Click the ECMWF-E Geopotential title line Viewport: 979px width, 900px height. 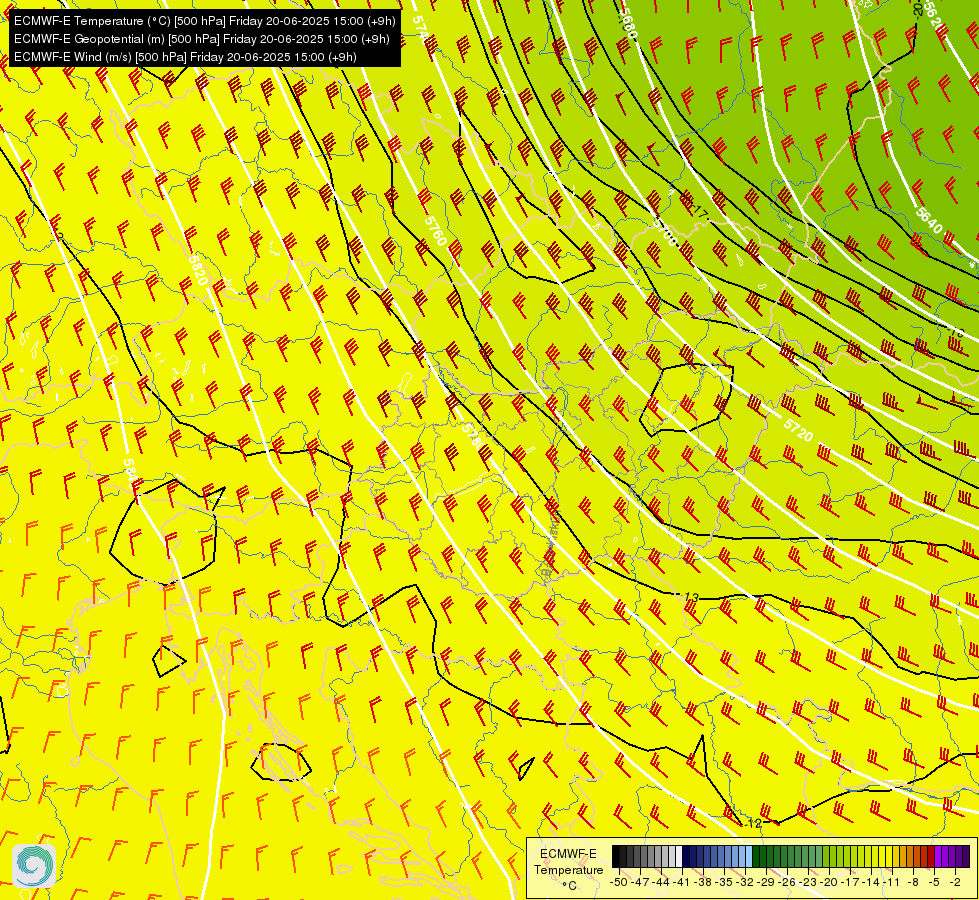pos(202,39)
